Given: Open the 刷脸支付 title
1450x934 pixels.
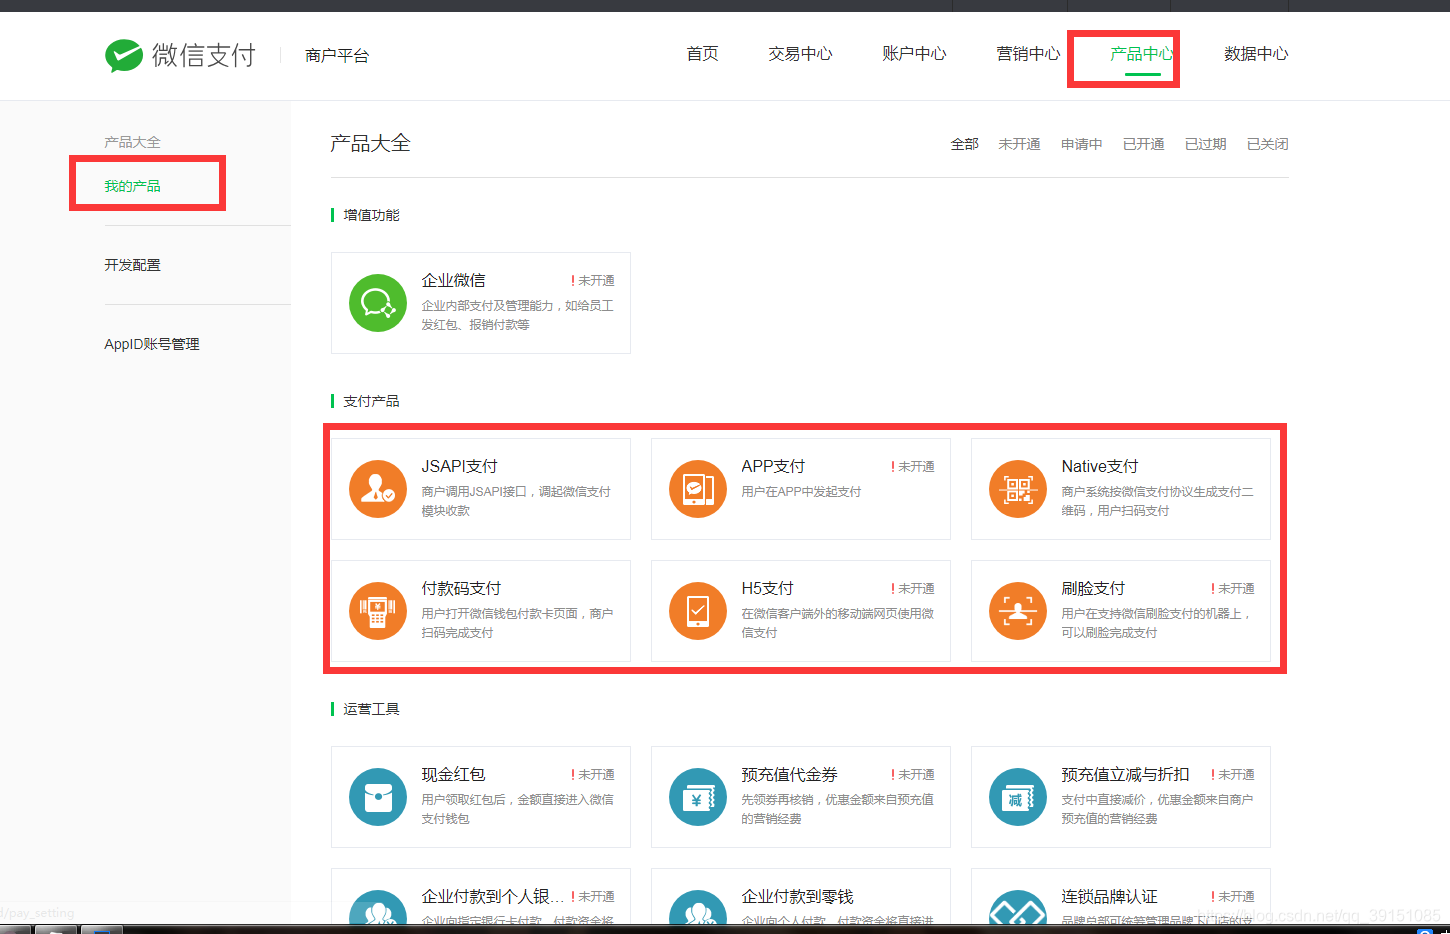Looking at the screenshot, I should pyautogui.click(x=1093, y=588).
